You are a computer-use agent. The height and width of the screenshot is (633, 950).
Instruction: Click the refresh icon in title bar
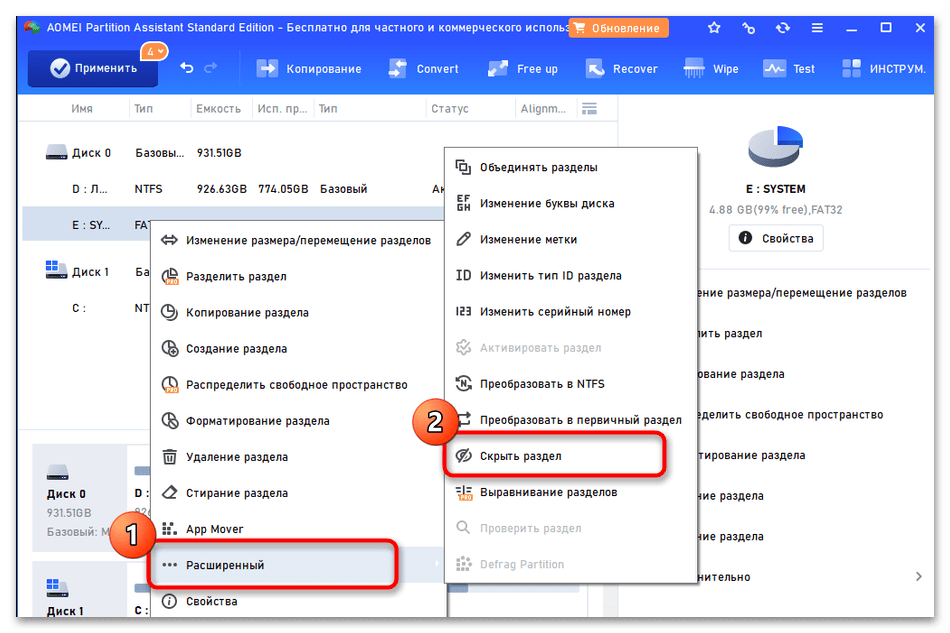tap(783, 28)
